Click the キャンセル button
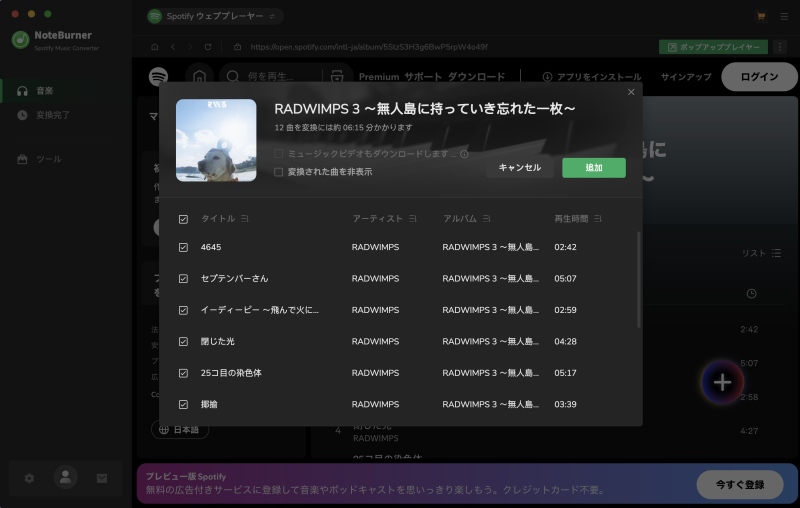Screen dimensions: 800x508 click(519, 167)
